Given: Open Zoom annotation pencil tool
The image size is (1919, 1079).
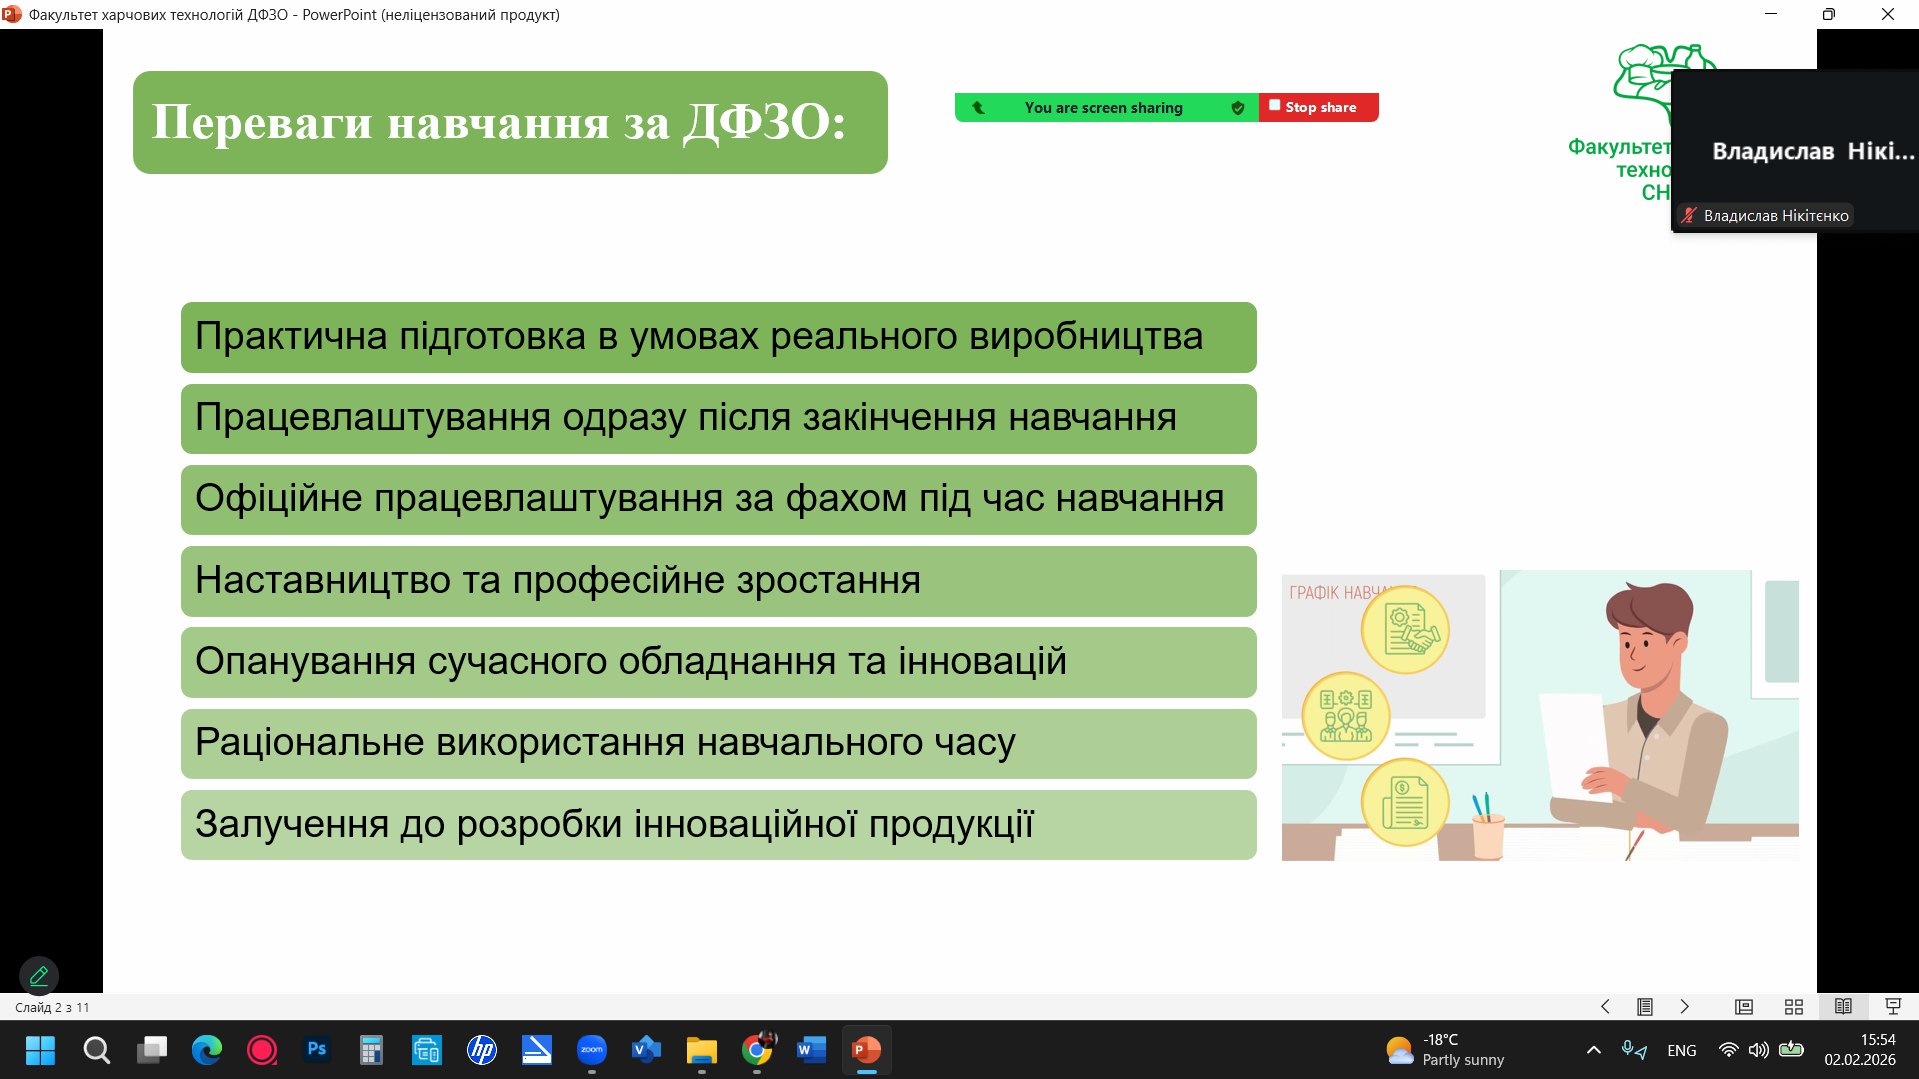Looking at the screenshot, I should [39, 975].
